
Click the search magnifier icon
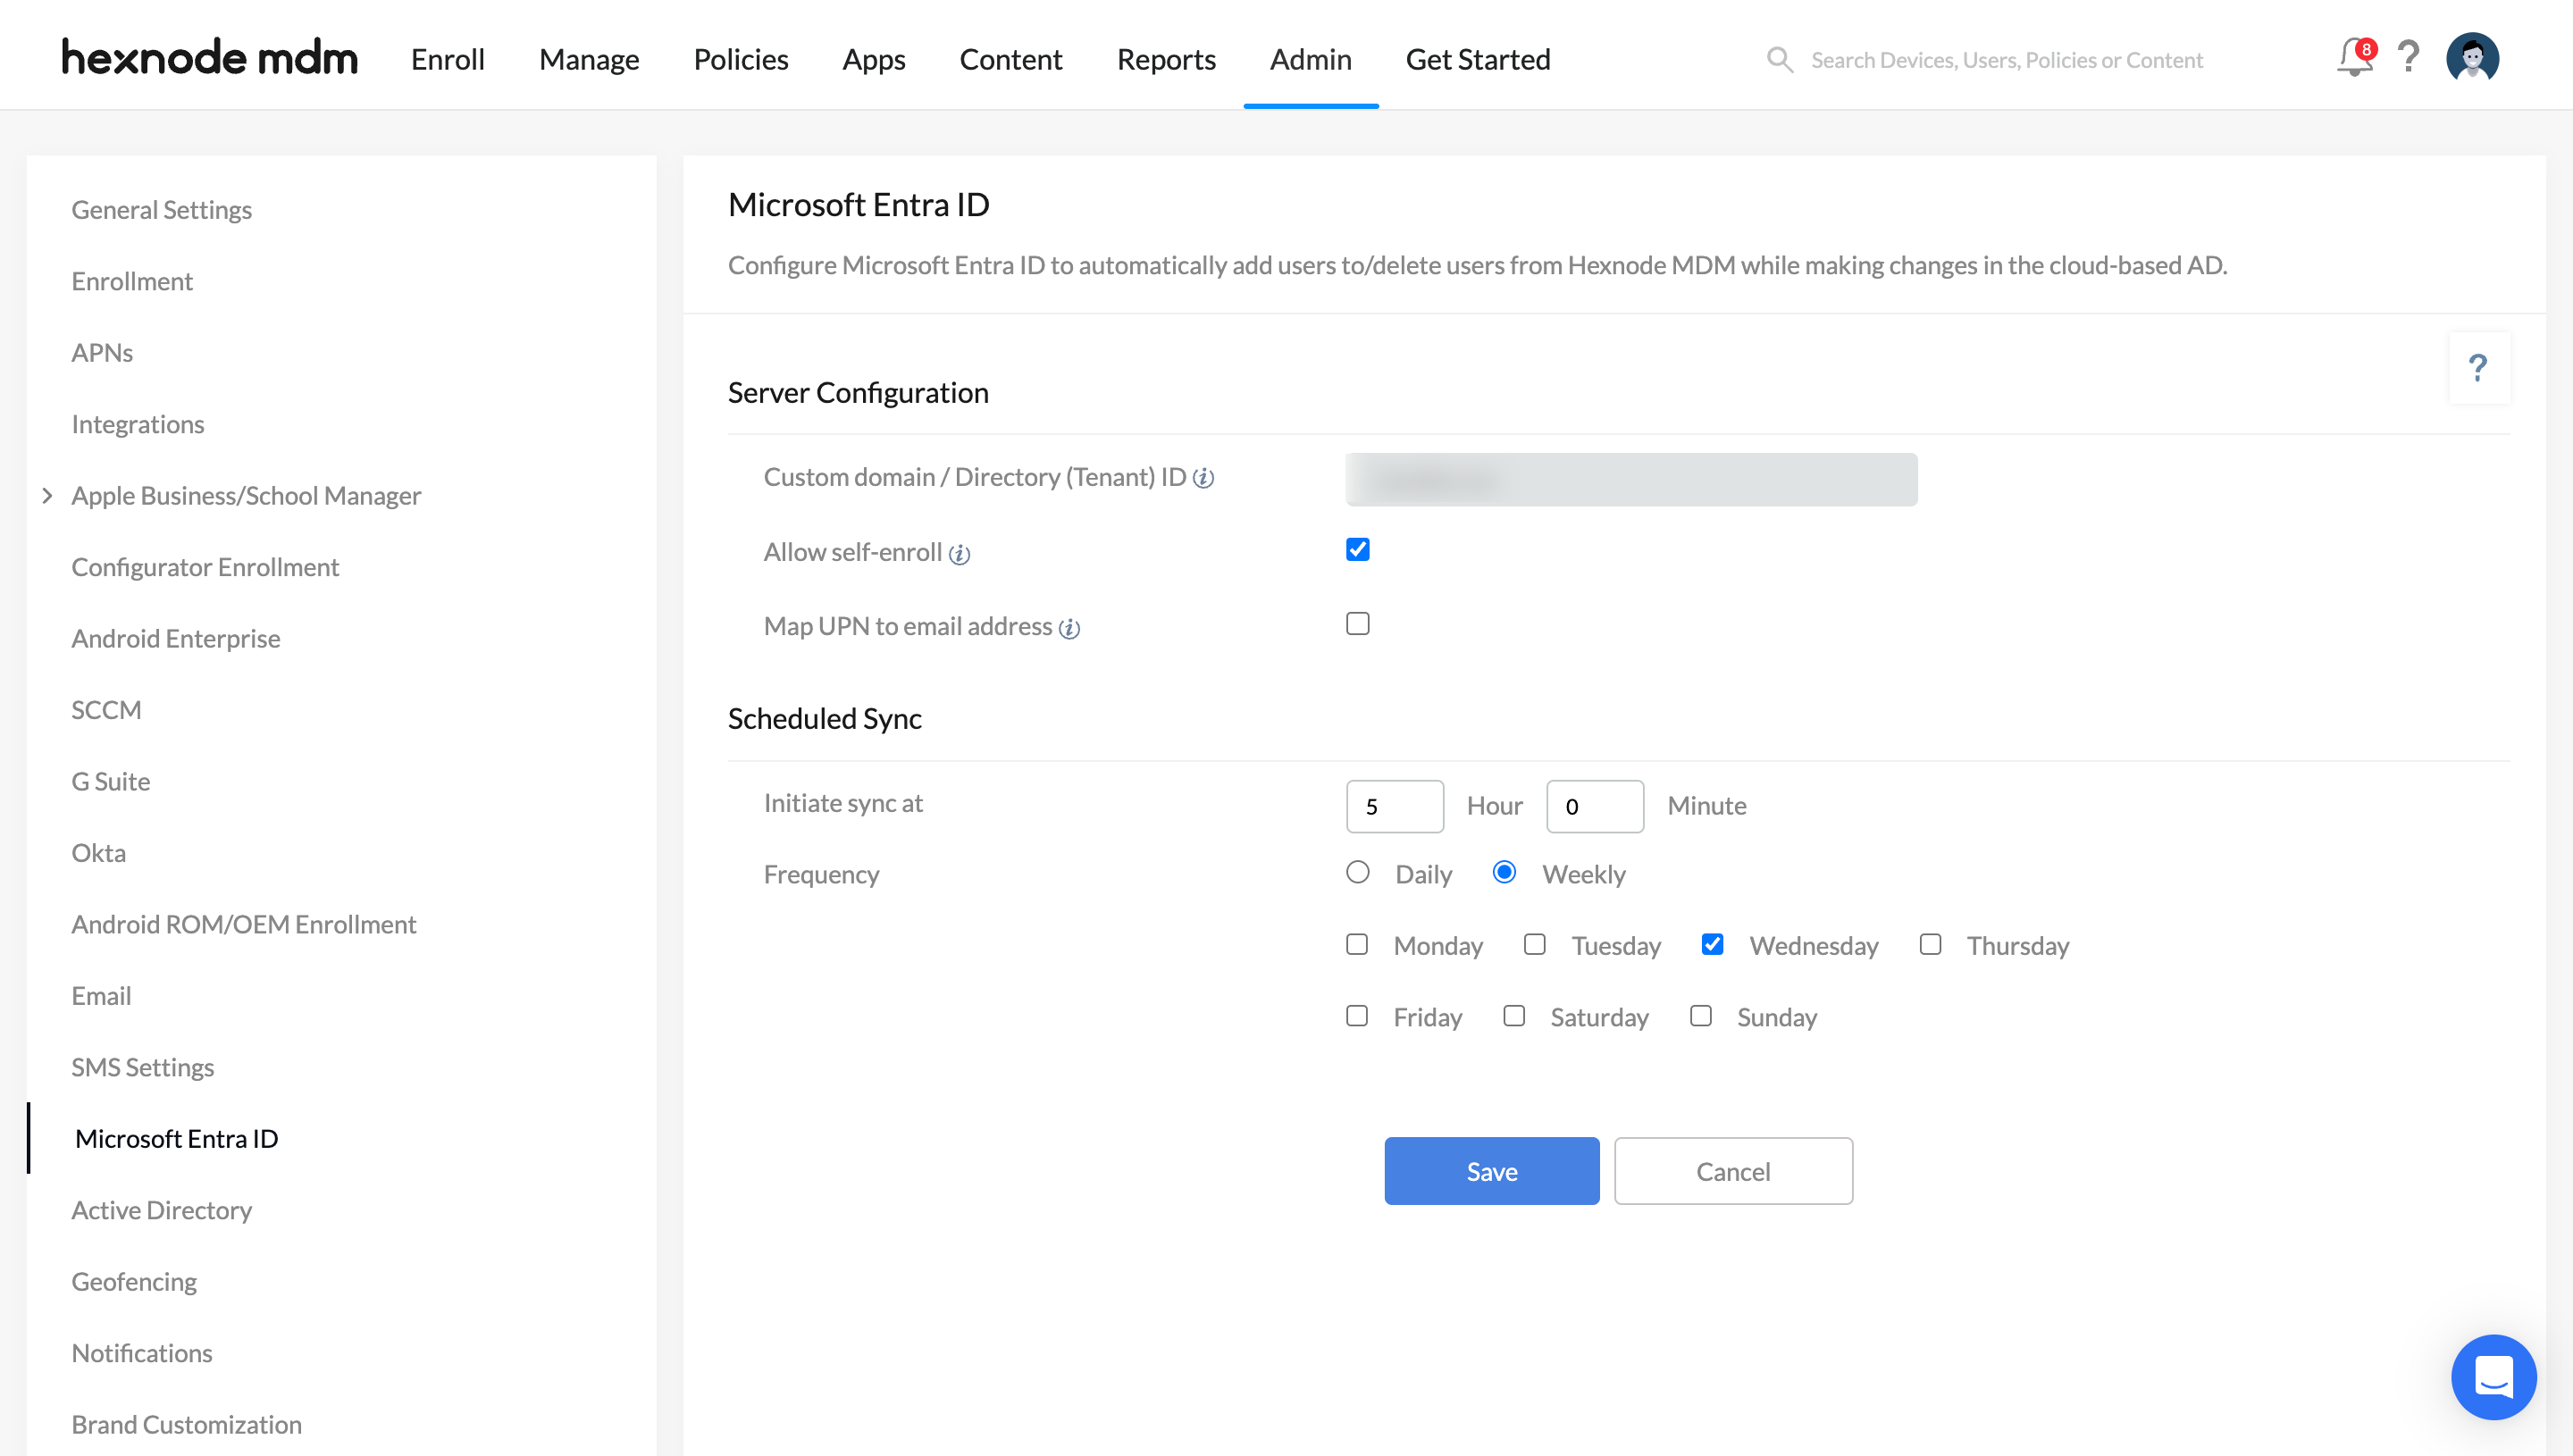tap(1779, 60)
